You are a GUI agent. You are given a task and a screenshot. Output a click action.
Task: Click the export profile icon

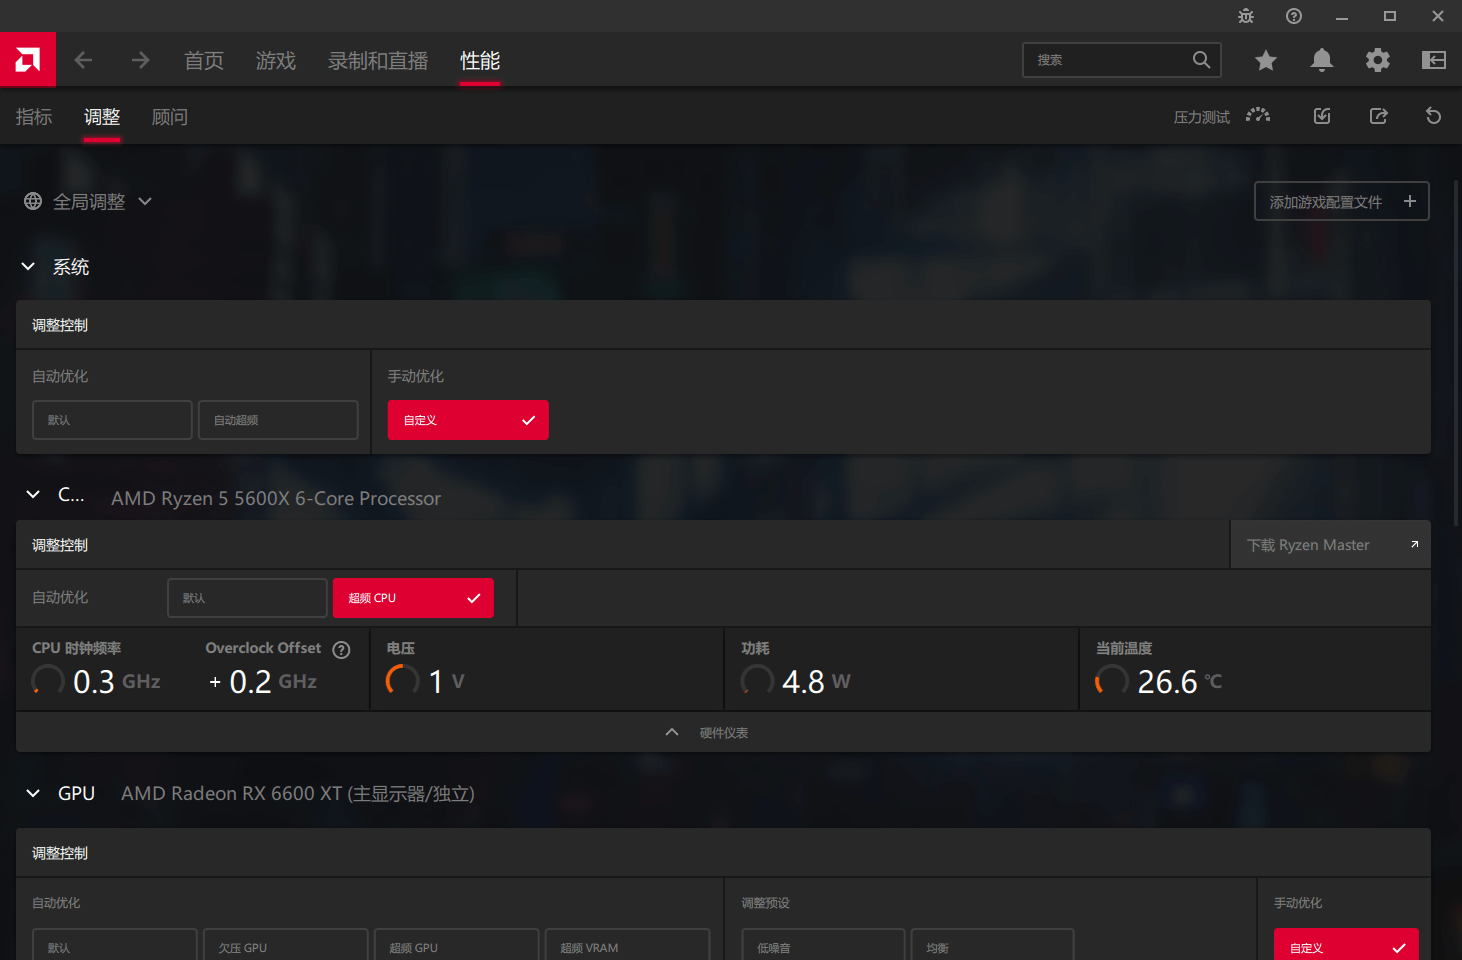1378,115
